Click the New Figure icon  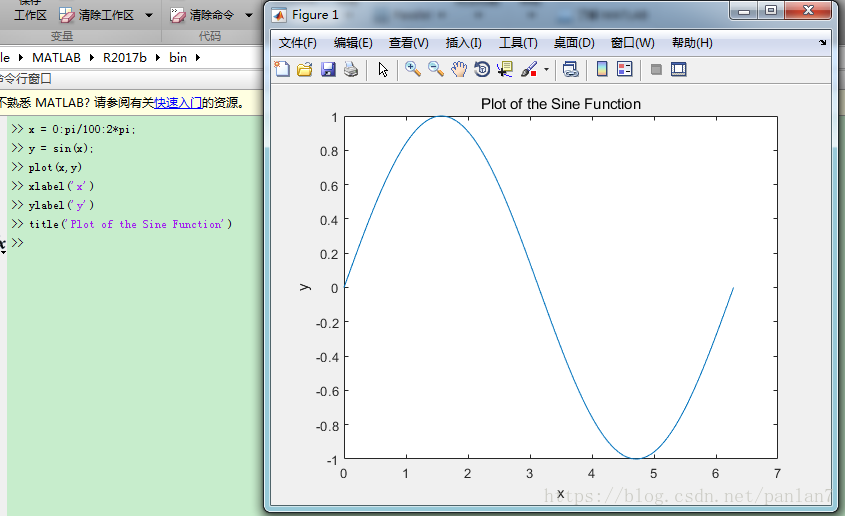(x=282, y=69)
